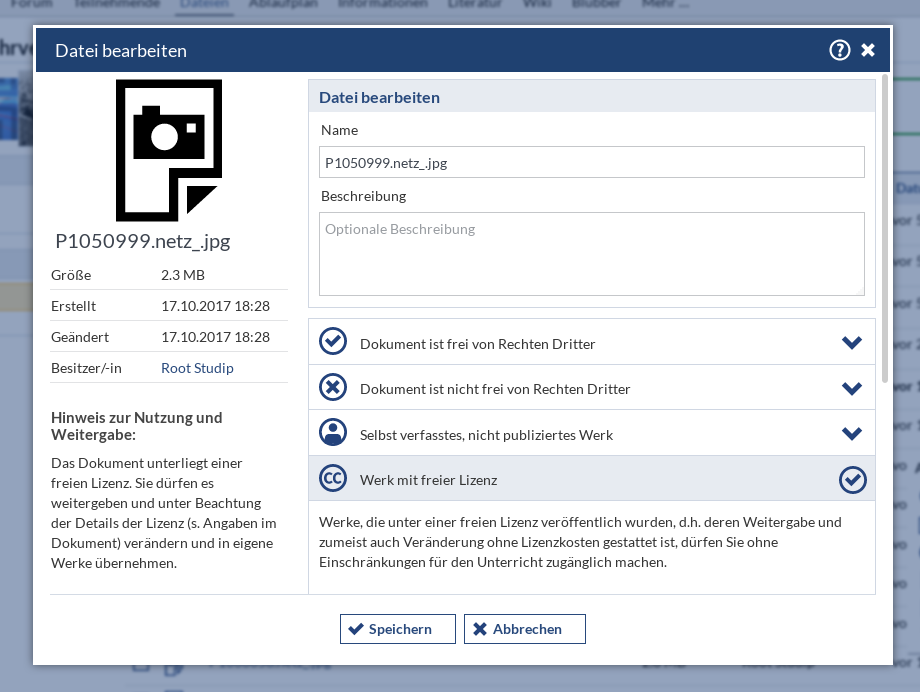Click the checkmark circle icon for rights-free document

click(x=332, y=342)
